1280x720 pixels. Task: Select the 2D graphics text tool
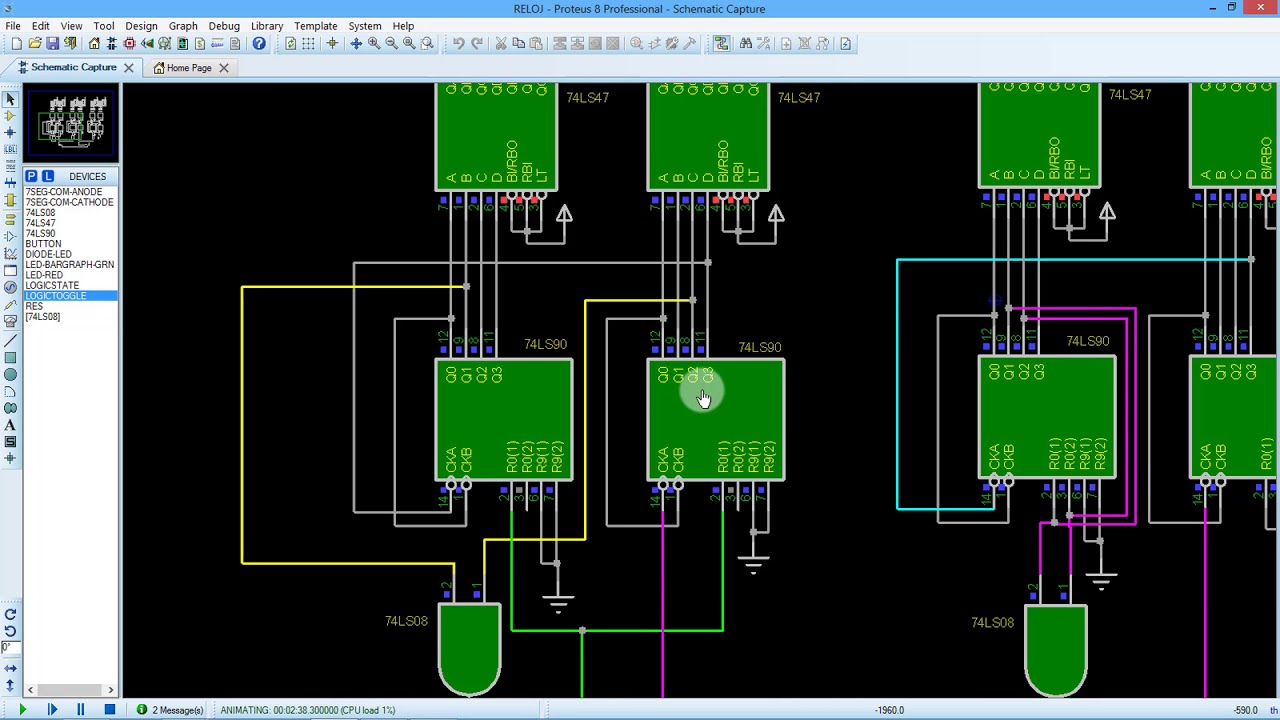[x=10, y=425]
